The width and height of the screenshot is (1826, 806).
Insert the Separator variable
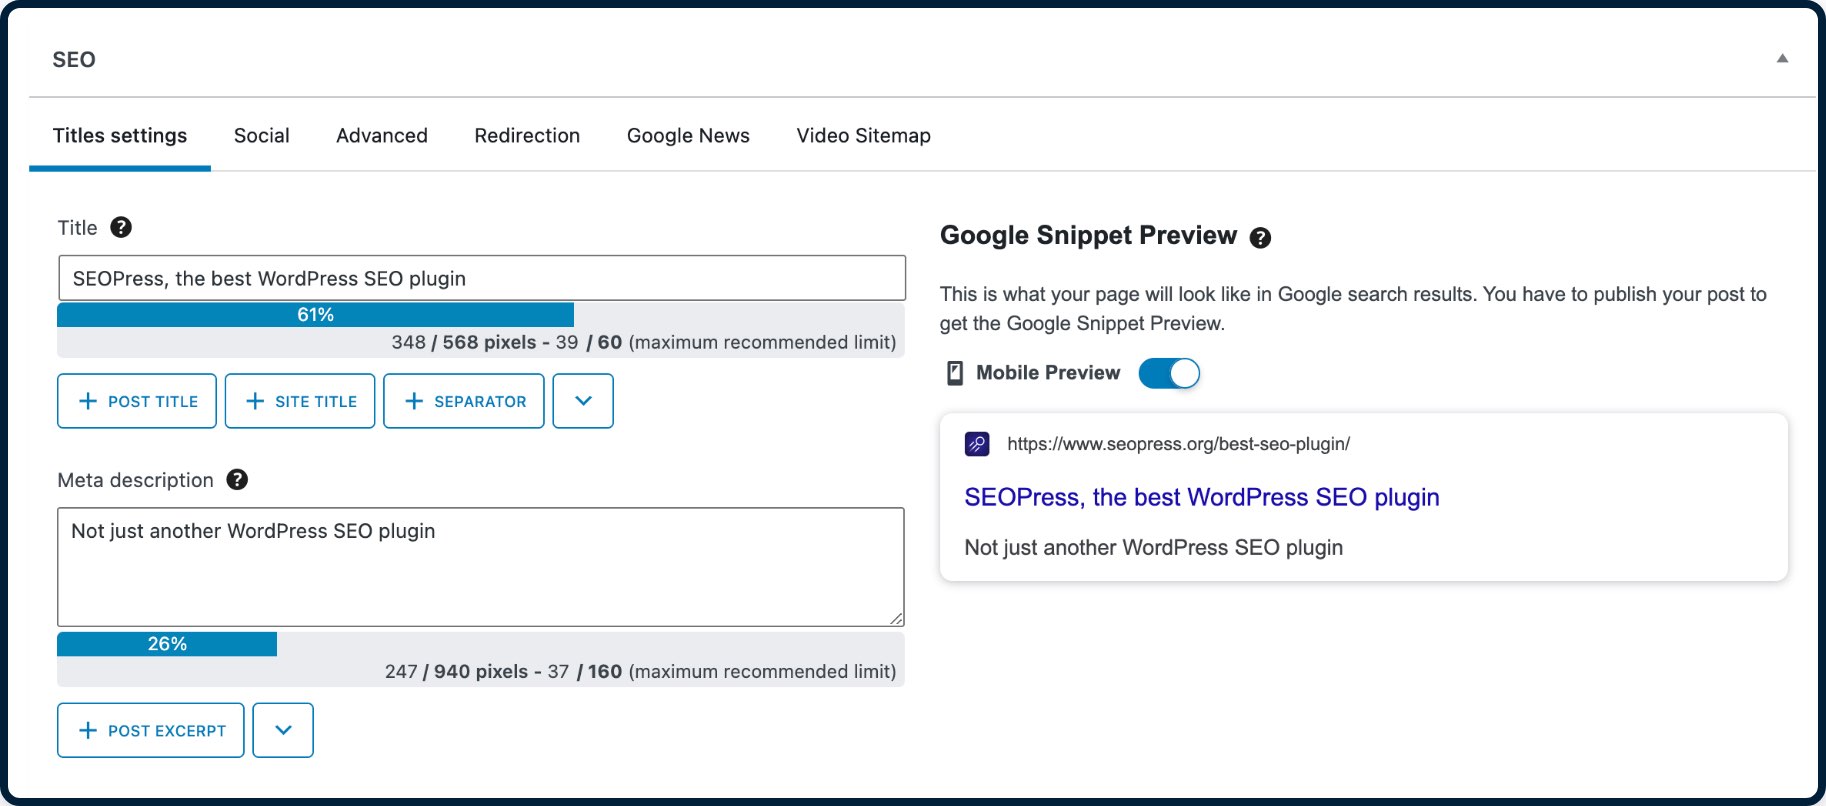point(464,401)
